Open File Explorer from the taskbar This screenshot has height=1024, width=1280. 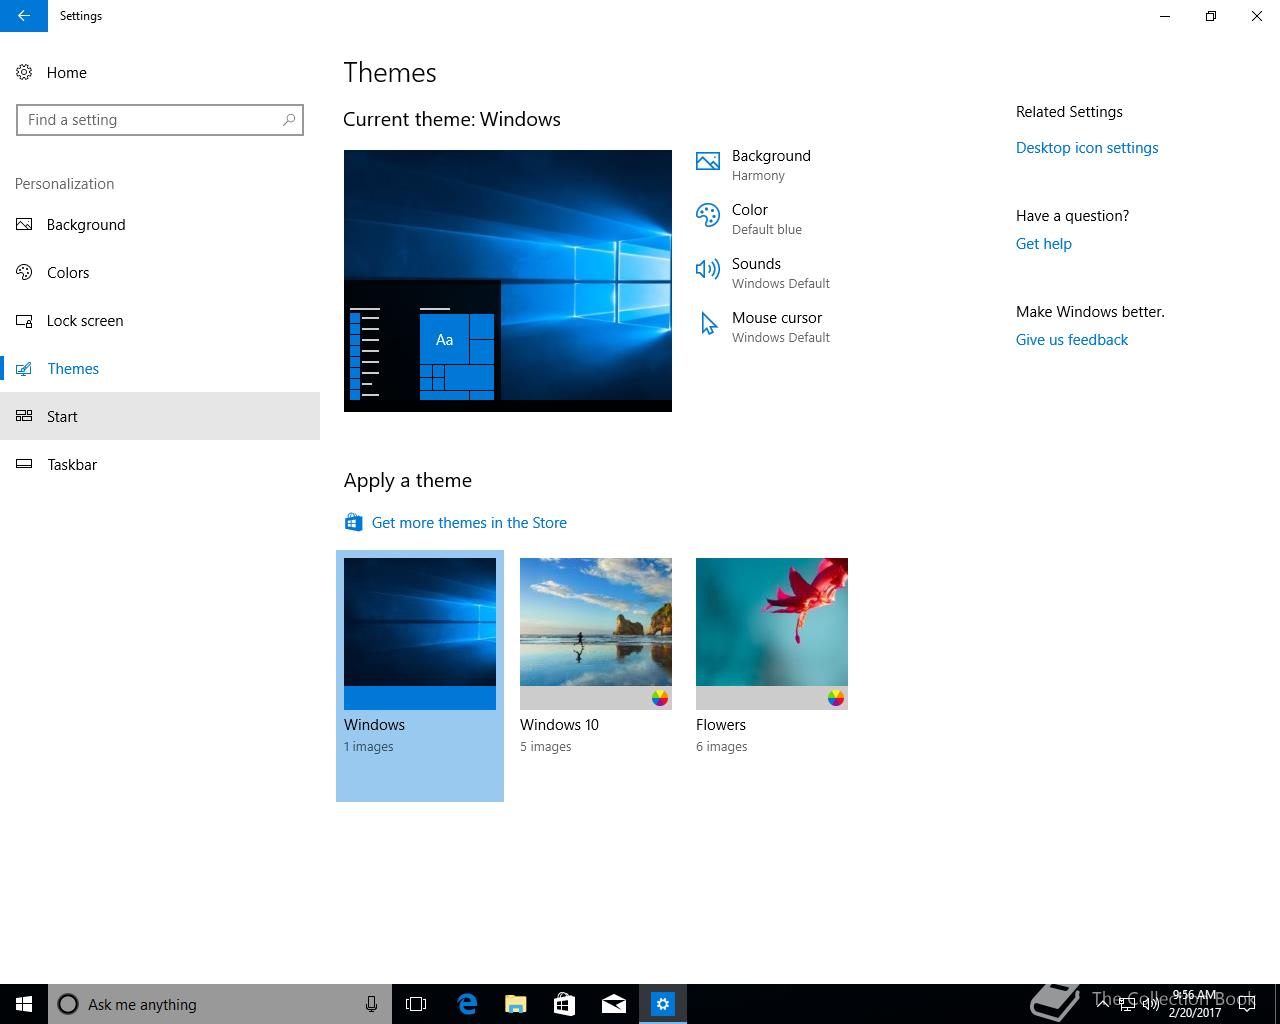point(515,1004)
